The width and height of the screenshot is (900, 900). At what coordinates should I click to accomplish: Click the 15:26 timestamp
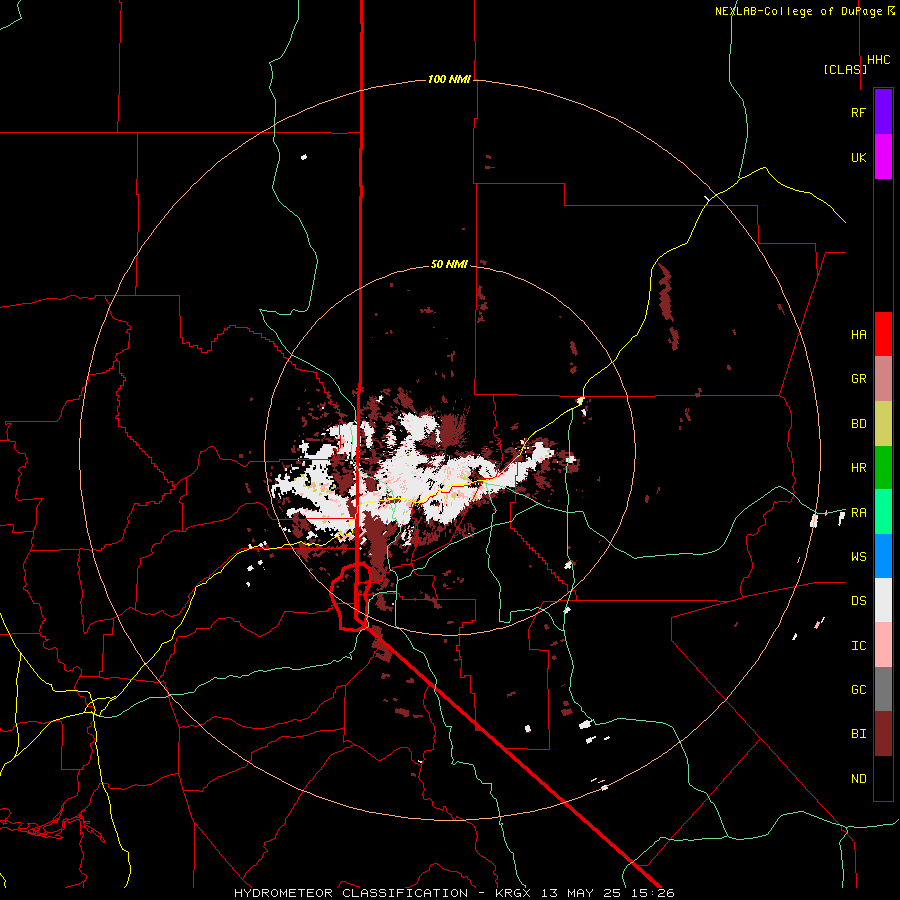(x=653, y=893)
